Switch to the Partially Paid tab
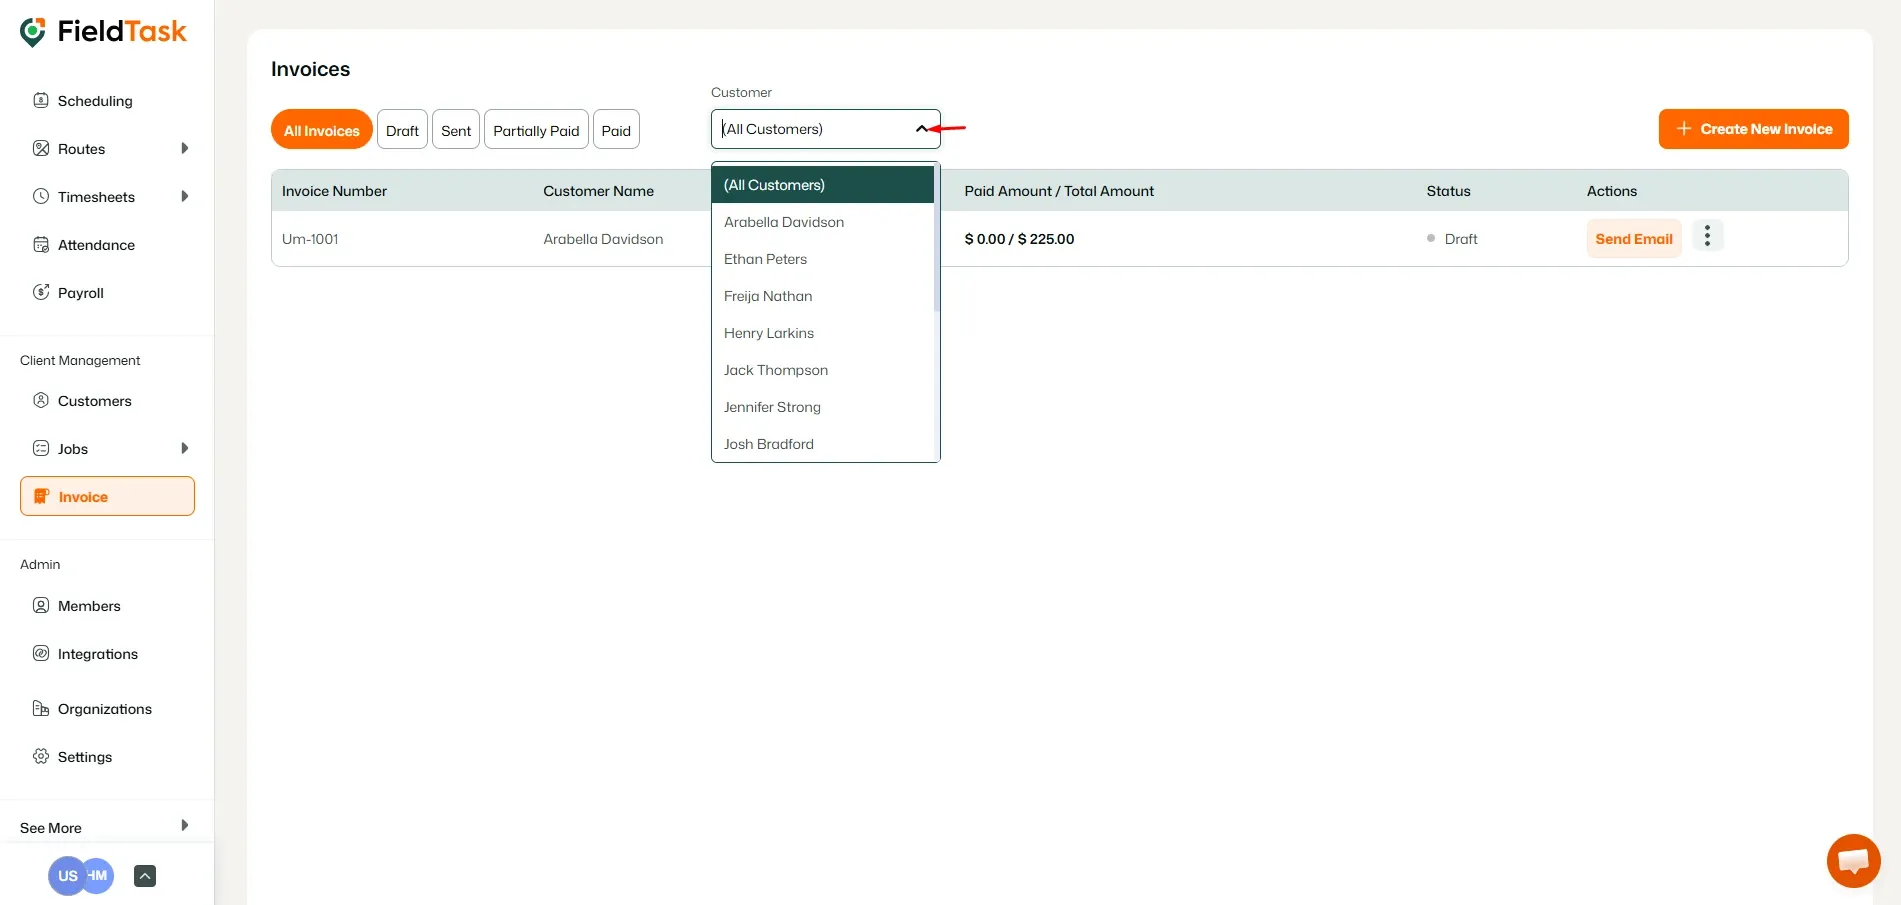The image size is (1901, 905). [536, 129]
